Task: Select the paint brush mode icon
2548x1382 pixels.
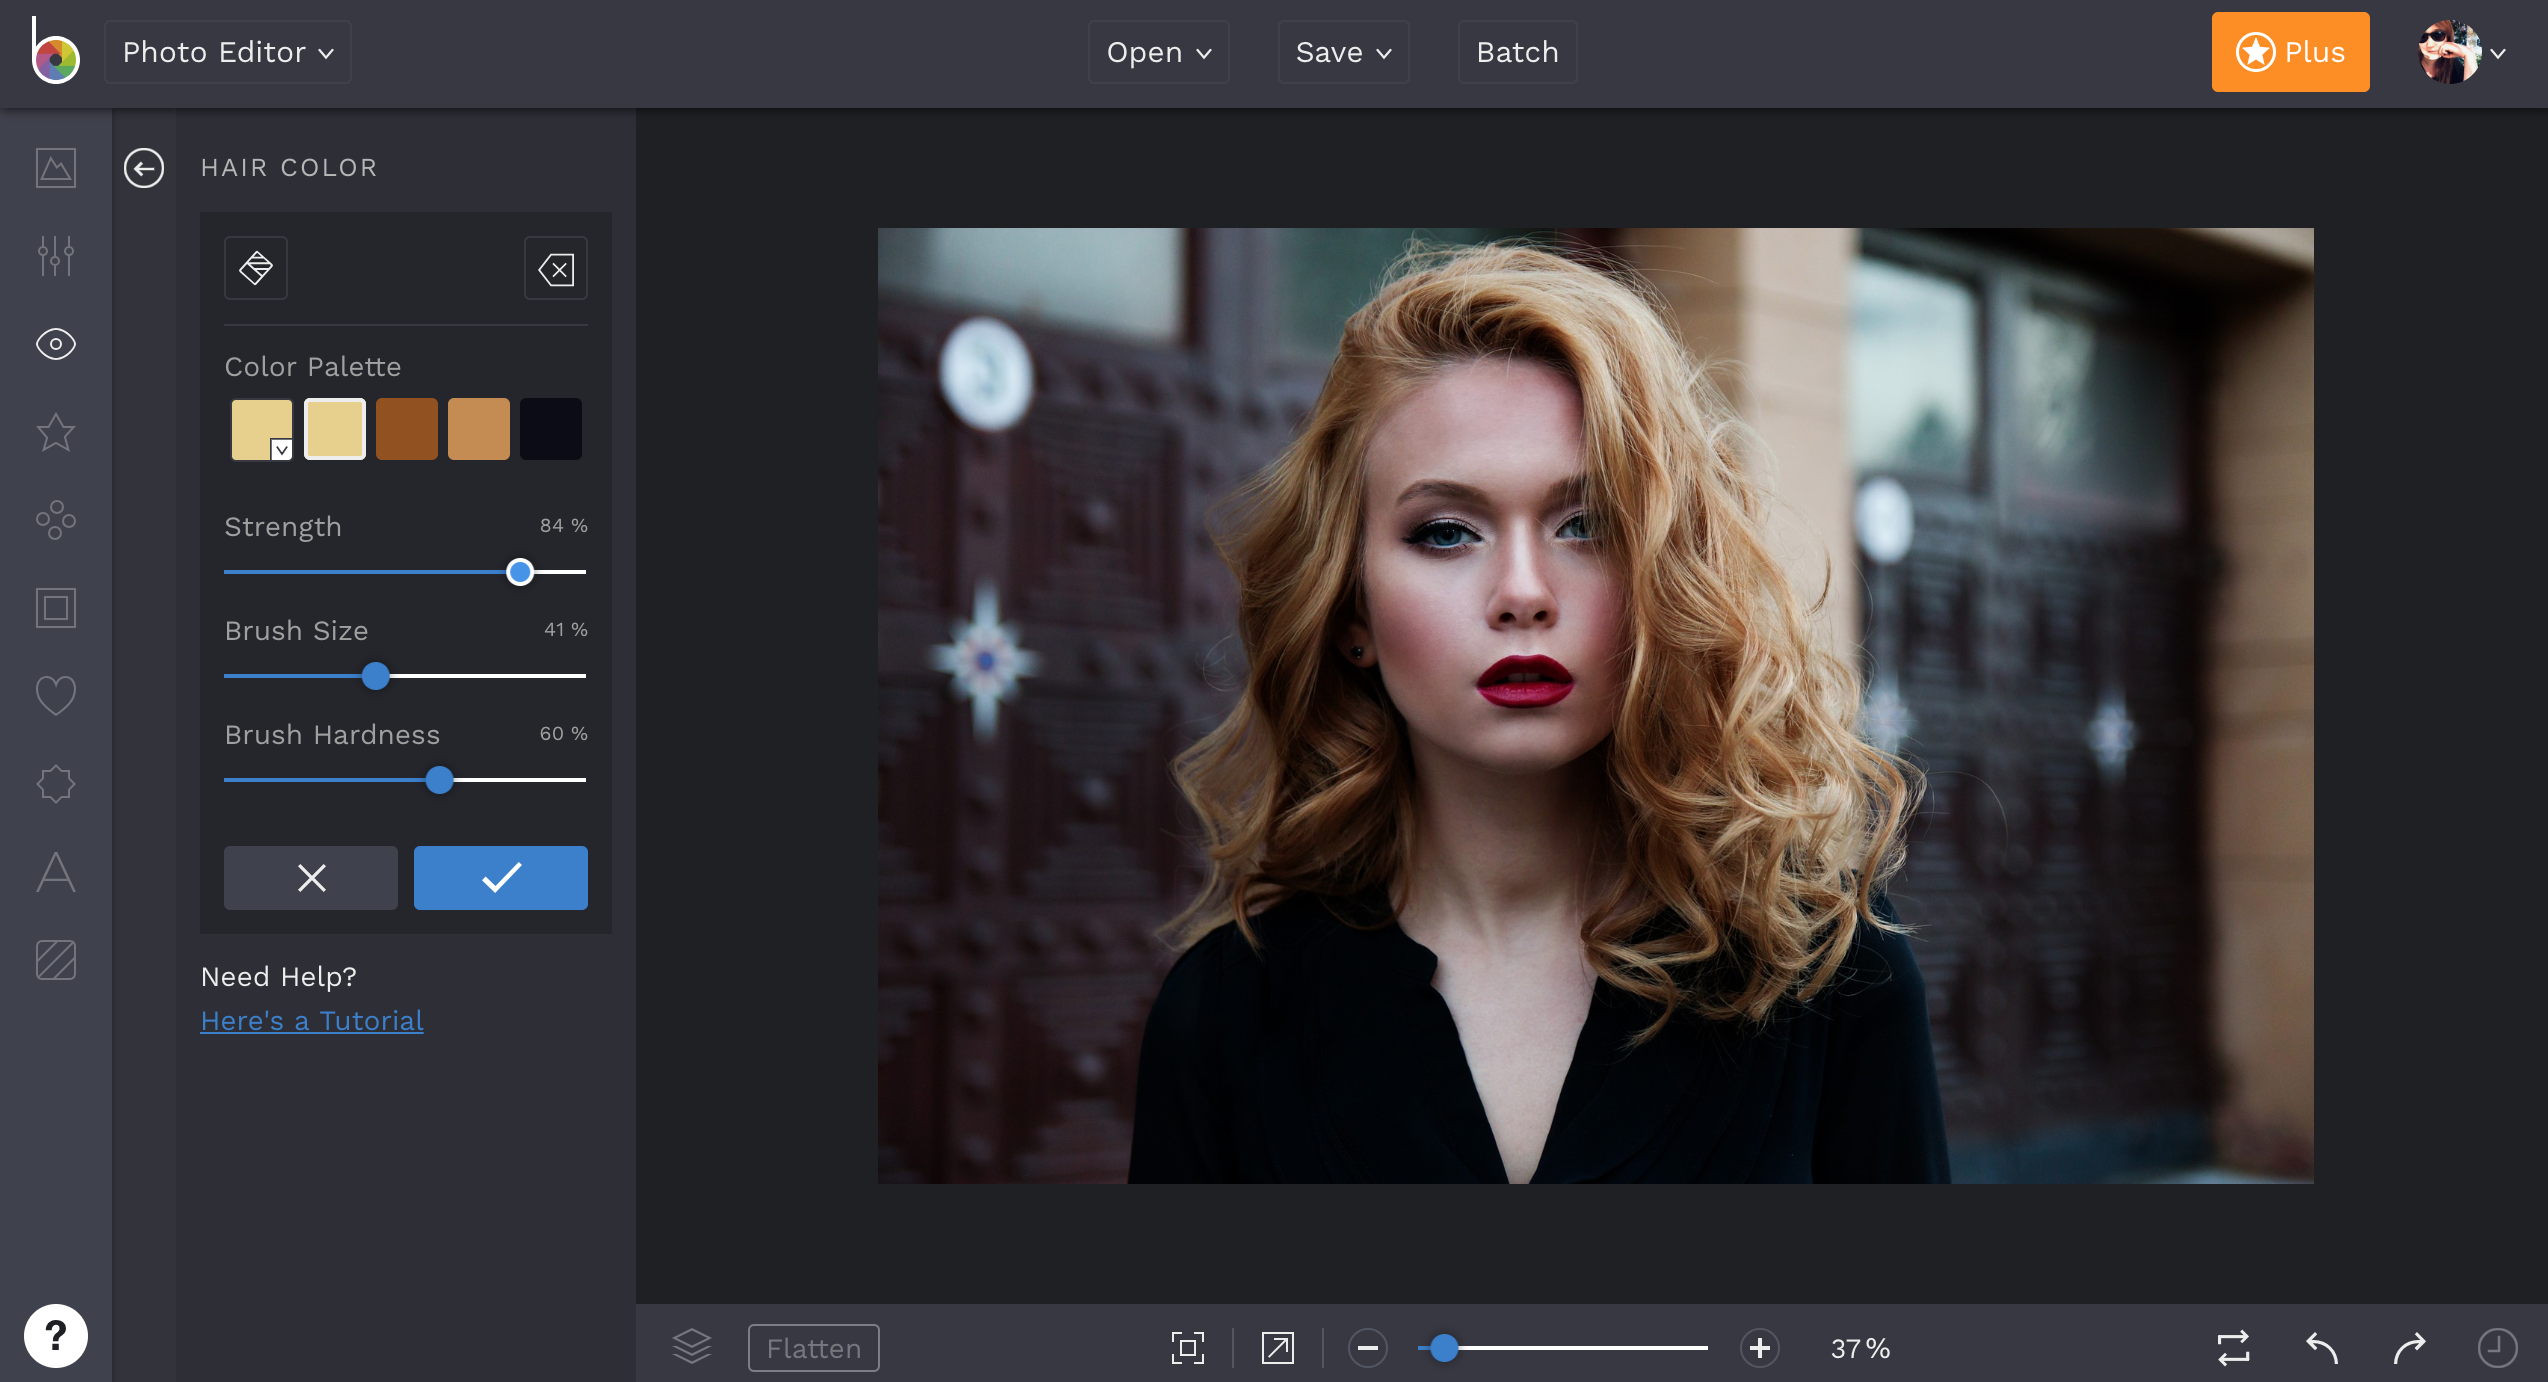Action: pos(256,268)
